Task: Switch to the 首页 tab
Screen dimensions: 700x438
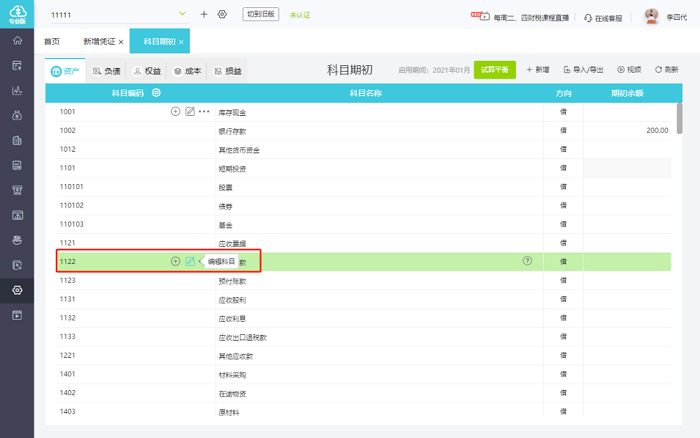Action: tap(52, 41)
